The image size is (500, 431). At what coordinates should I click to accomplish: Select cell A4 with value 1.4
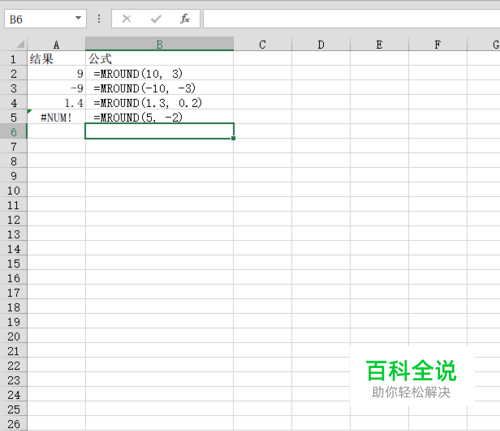tap(56, 103)
